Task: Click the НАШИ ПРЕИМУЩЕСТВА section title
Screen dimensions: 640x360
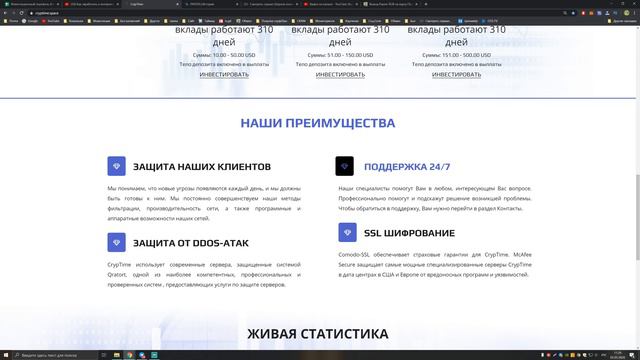Action: click(318, 123)
